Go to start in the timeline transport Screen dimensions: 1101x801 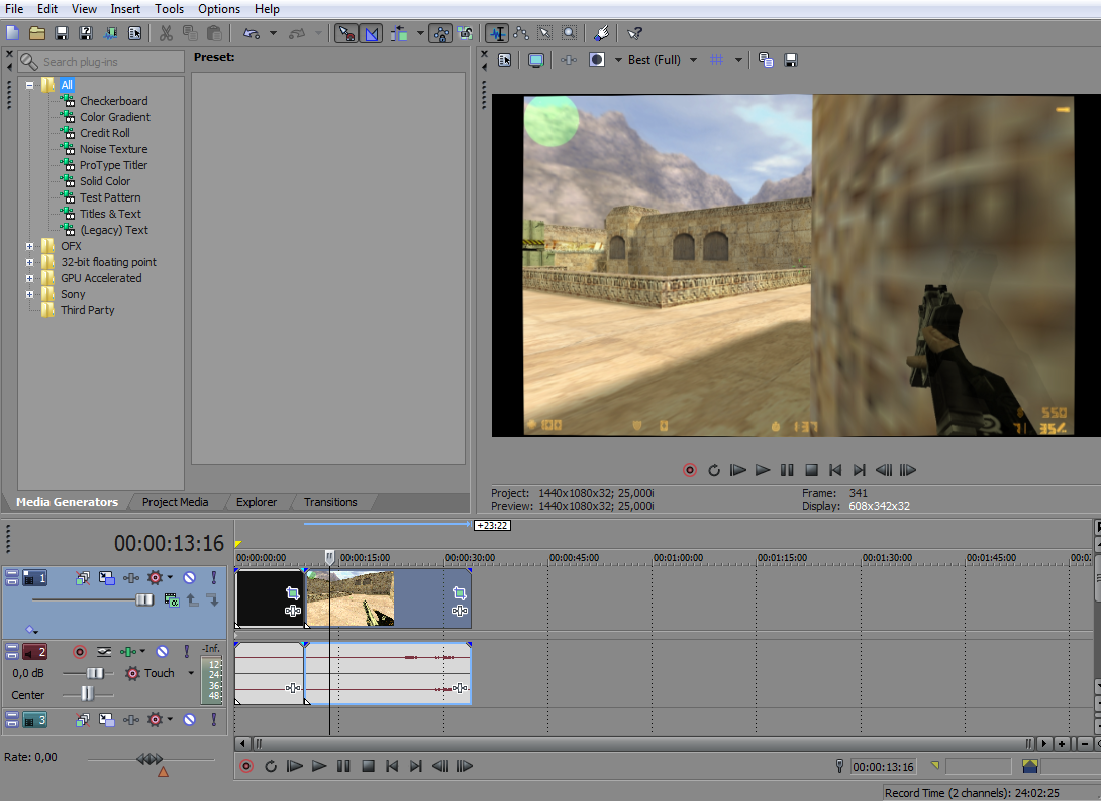coord(392,767)
